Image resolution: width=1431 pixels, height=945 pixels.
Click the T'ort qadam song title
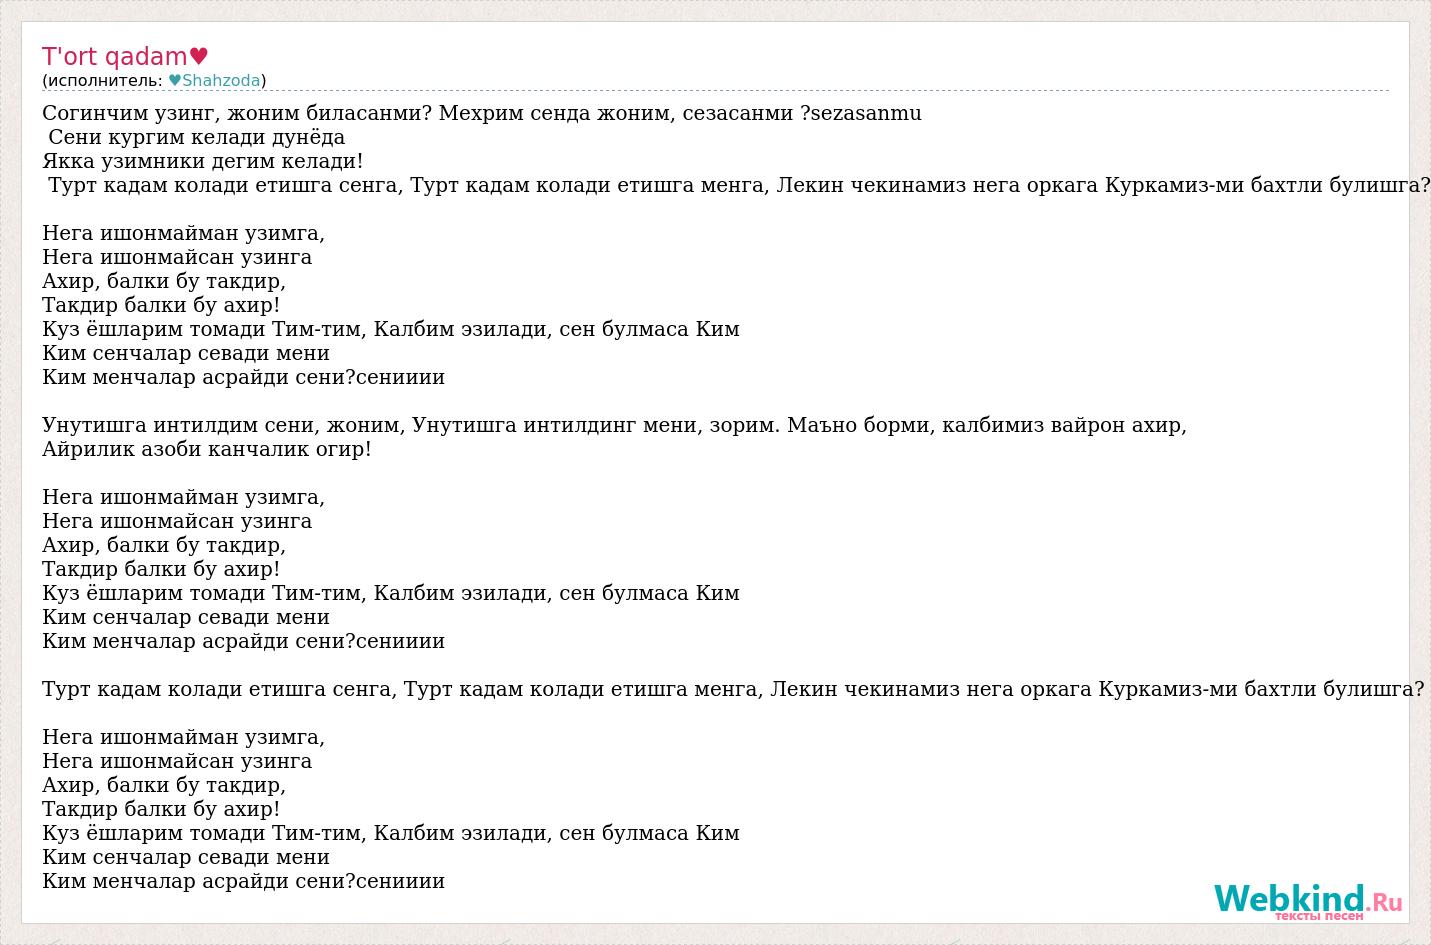click(x=114, y=57)
